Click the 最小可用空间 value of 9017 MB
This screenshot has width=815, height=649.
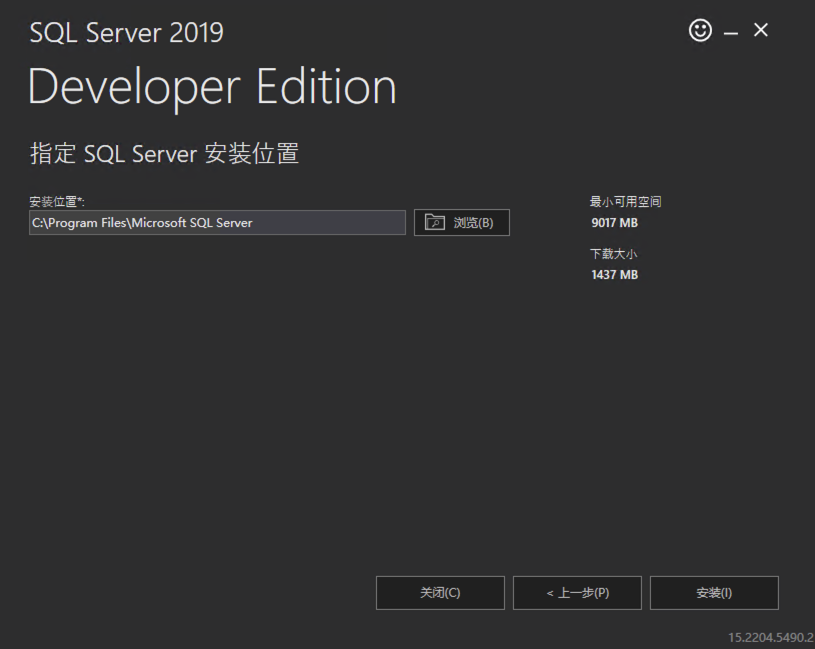[x=614, y=222]
